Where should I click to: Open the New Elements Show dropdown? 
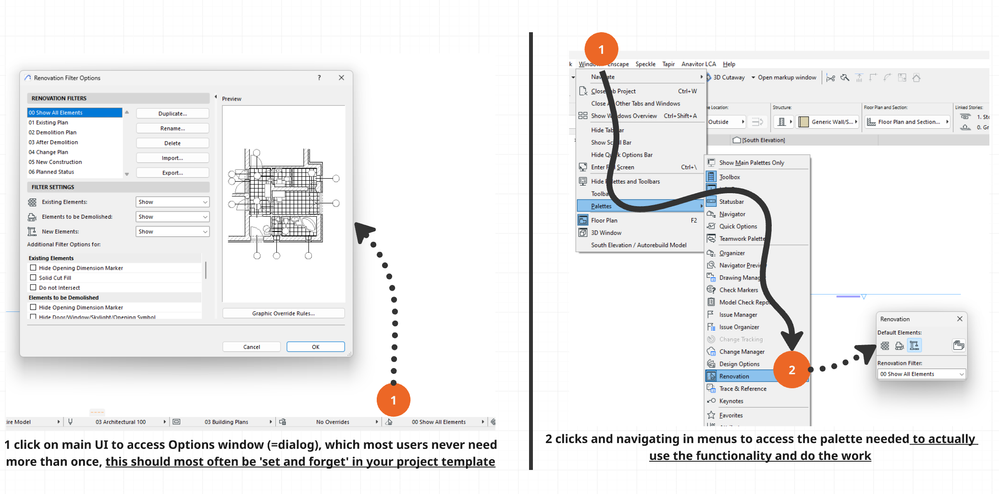(x=173, y=232)
